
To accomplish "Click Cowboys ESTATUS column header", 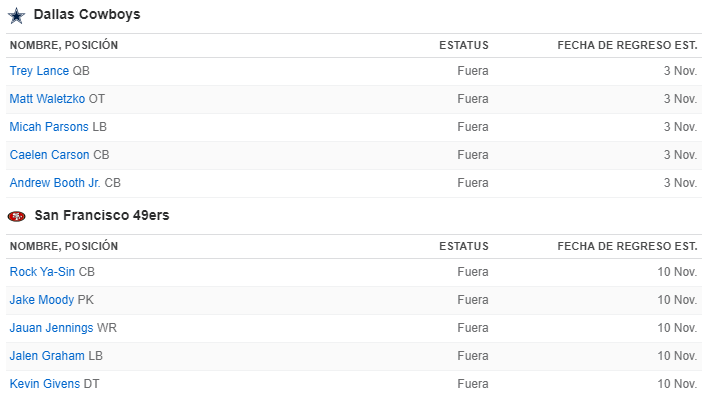I will pyautogui.click(x=464, y=45).
